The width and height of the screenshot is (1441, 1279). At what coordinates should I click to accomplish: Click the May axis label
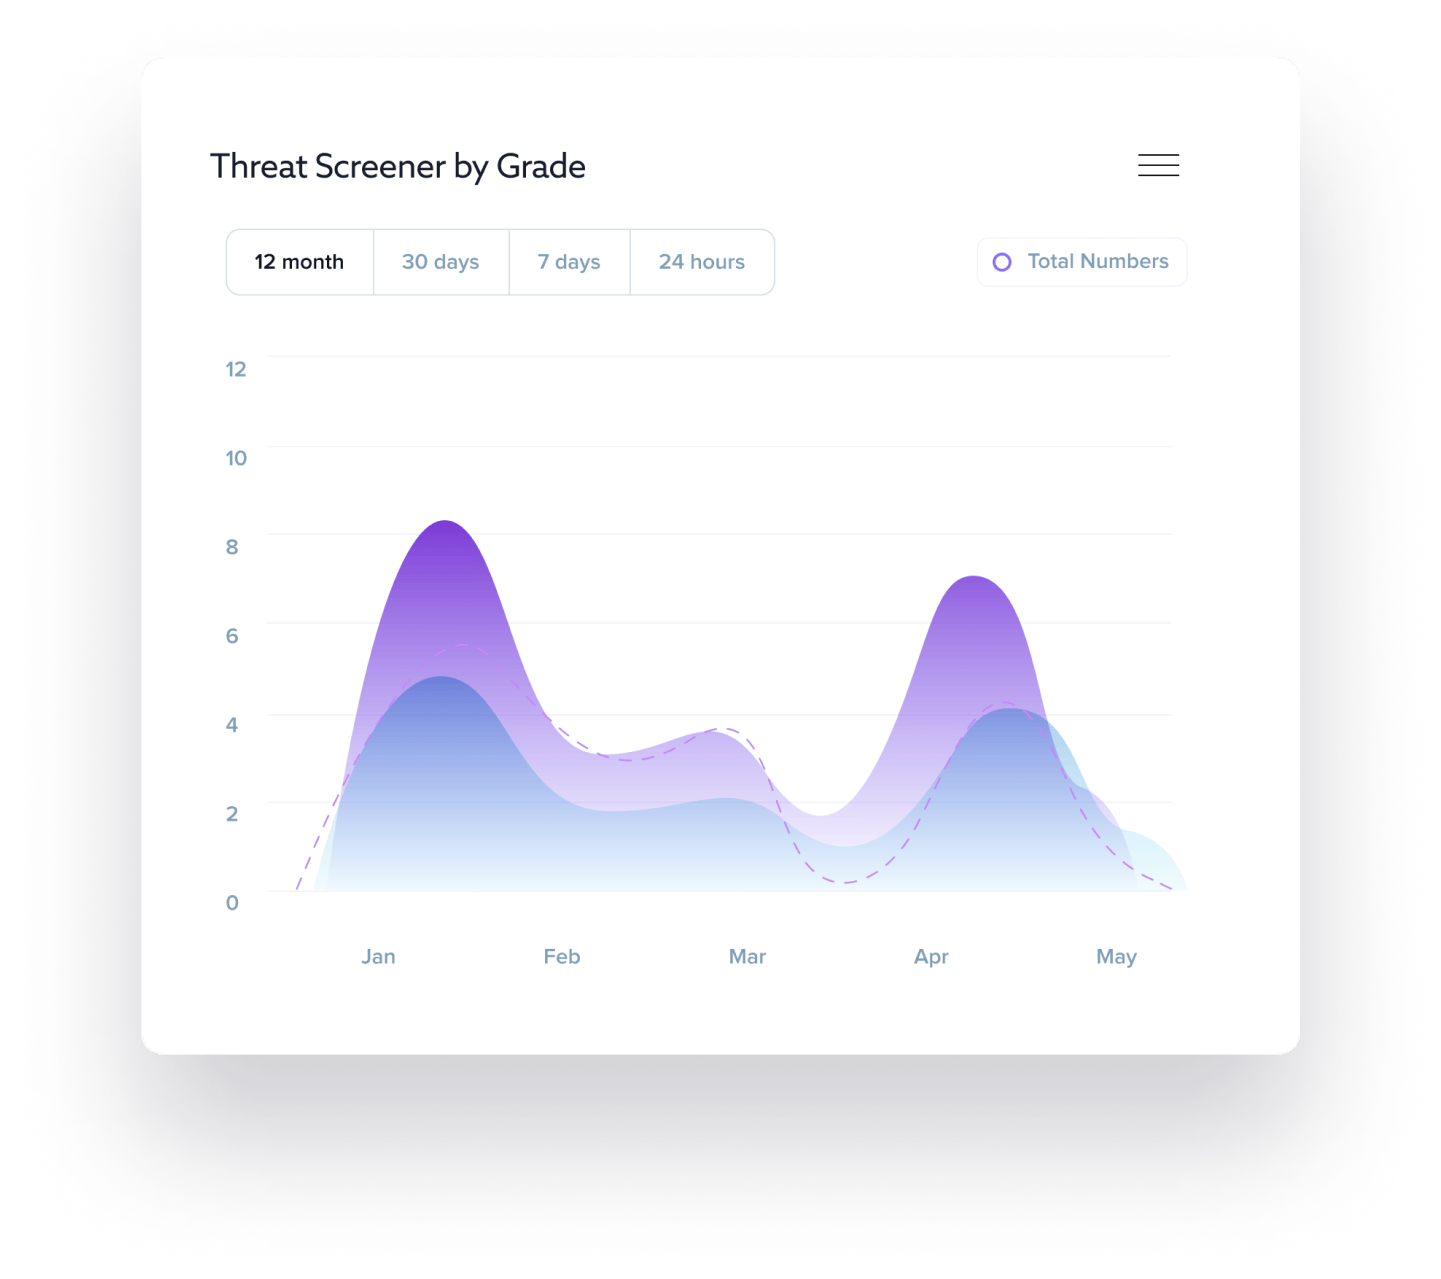[1116, 957]
